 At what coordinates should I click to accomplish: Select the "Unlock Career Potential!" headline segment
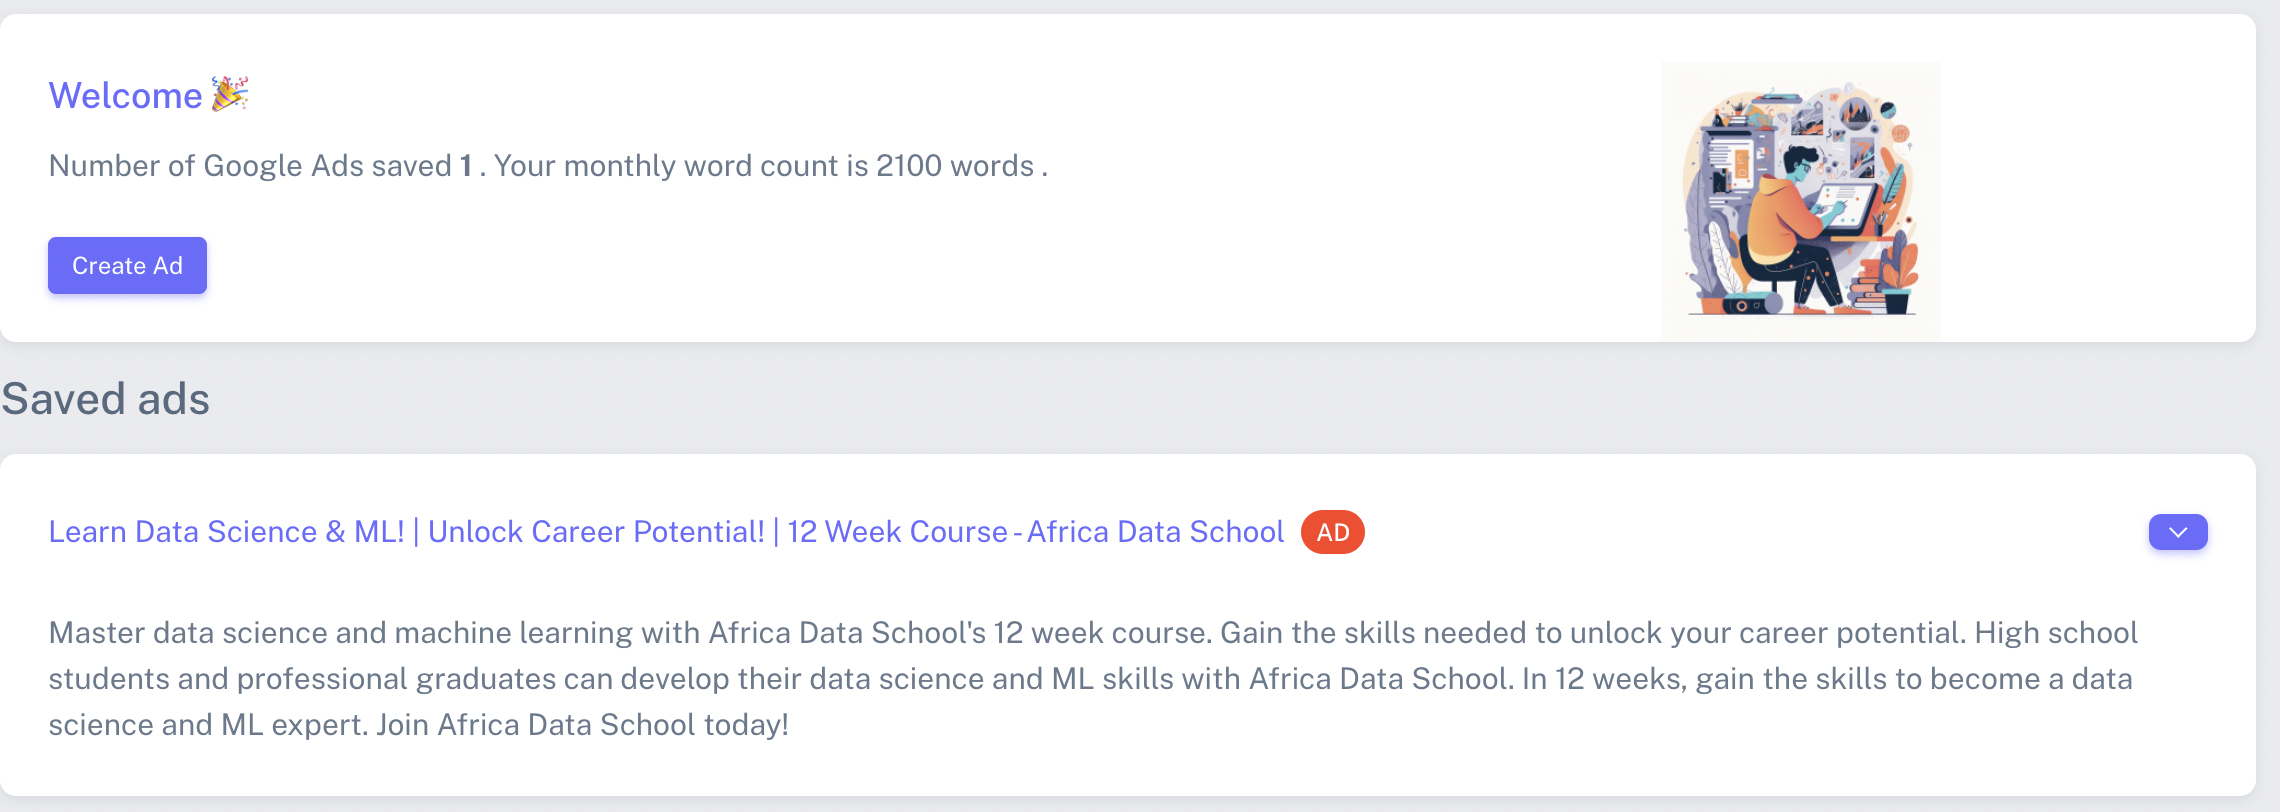(x=596, y=532)
